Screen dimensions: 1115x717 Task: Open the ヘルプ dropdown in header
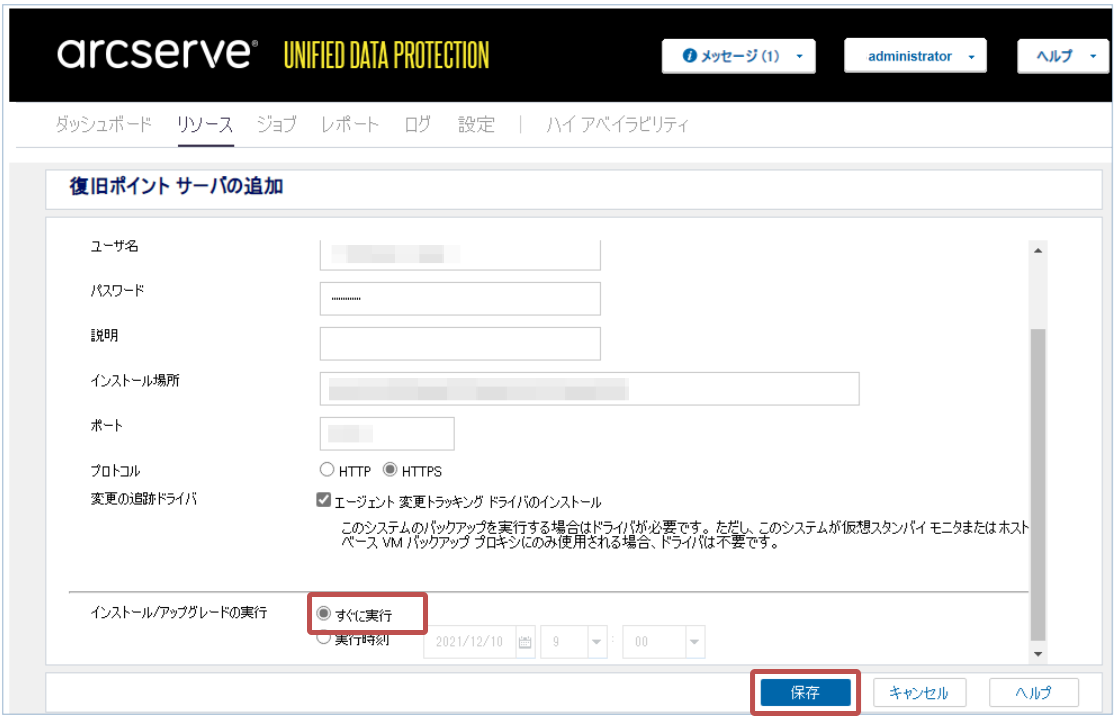(x=1062, y=56)
